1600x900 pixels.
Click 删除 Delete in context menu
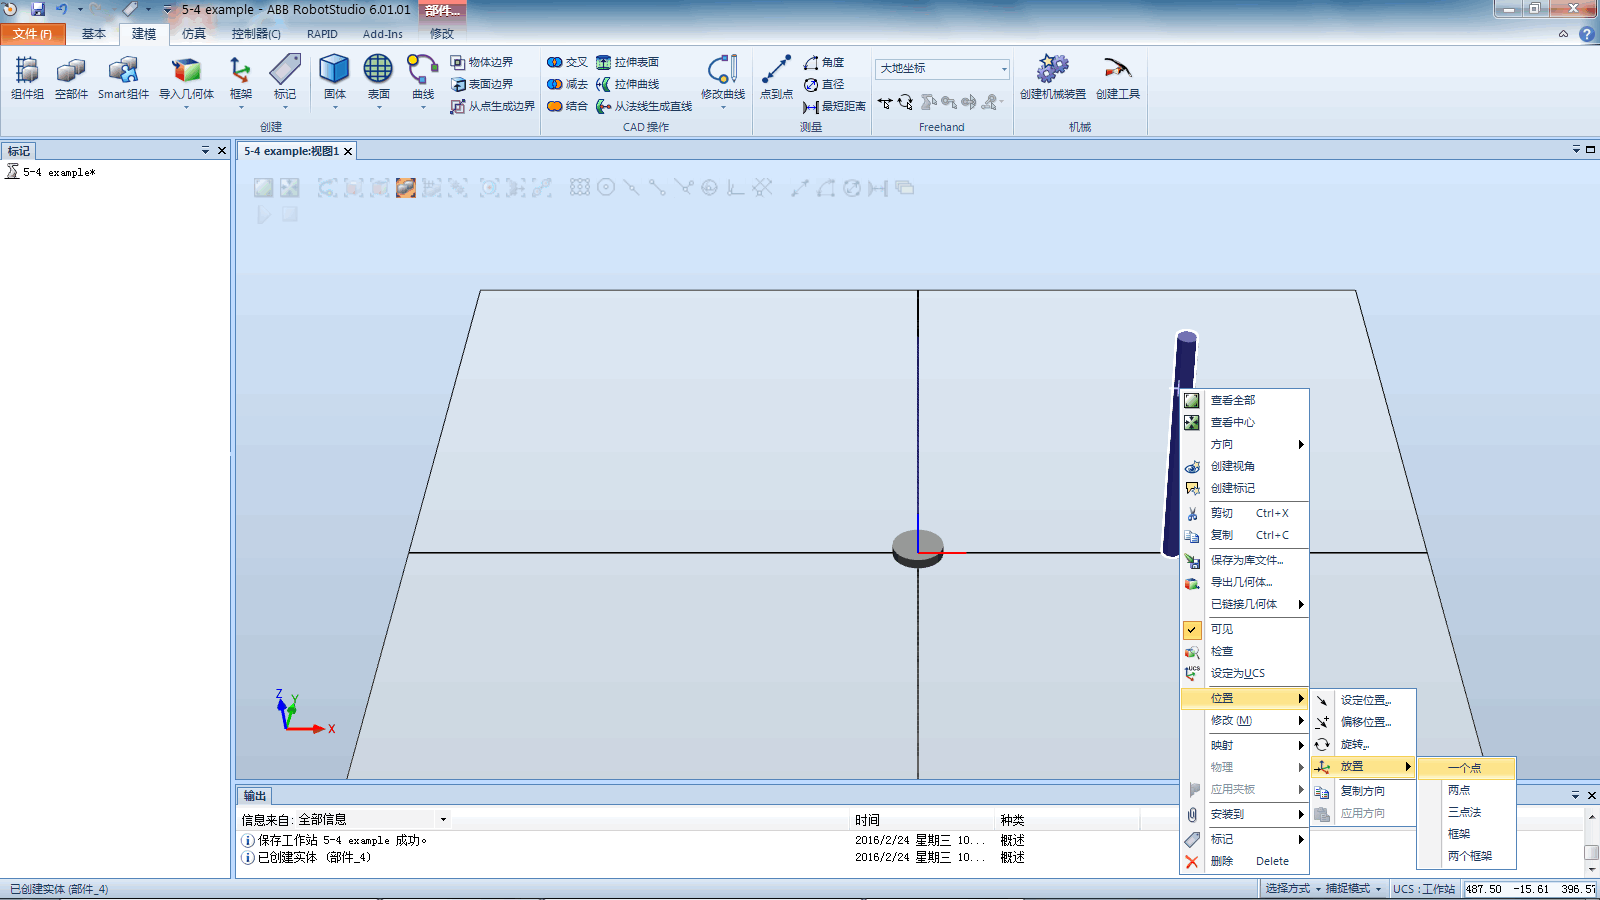point(1245,861)
